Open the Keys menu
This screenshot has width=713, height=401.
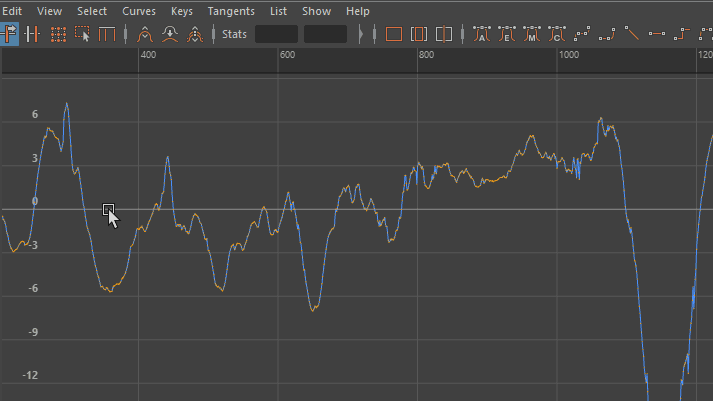[182, 11]
